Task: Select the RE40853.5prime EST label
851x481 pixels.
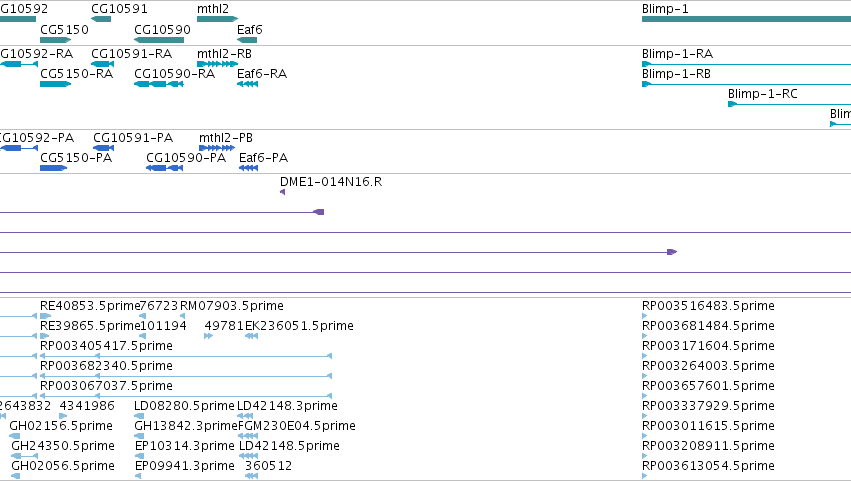Action: click(x=90, y=306)
